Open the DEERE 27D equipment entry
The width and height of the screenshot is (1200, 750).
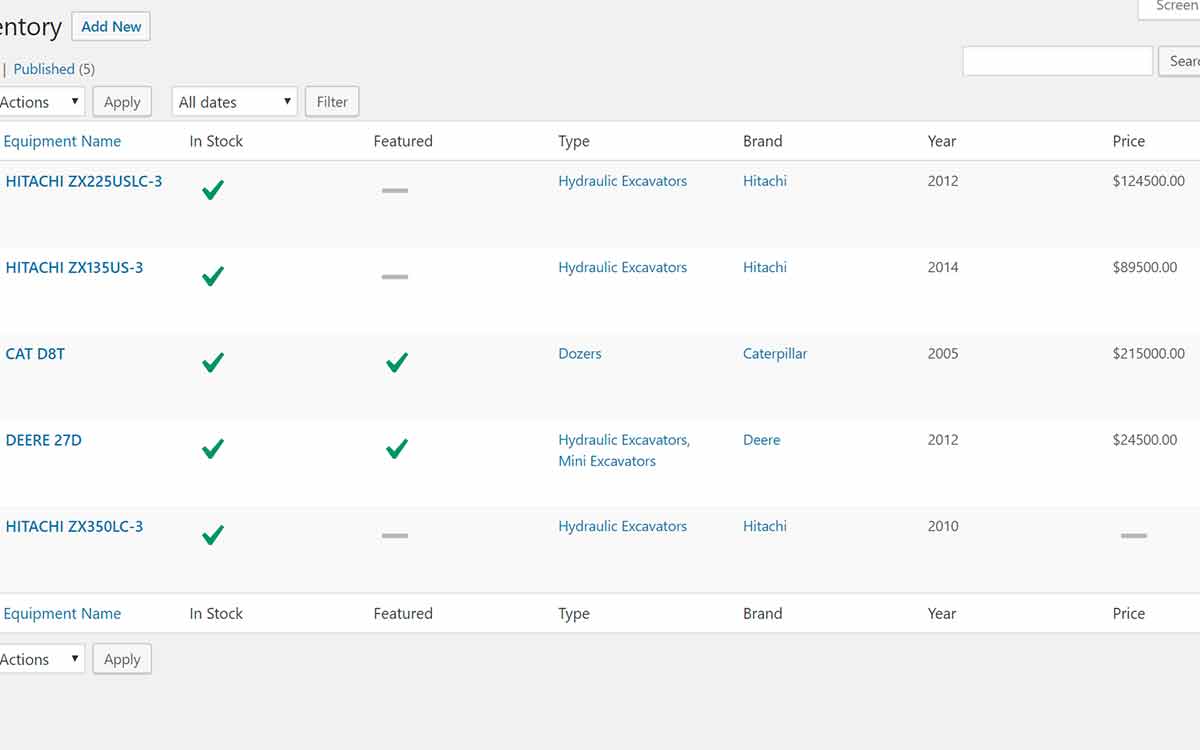tap(43, 439)
